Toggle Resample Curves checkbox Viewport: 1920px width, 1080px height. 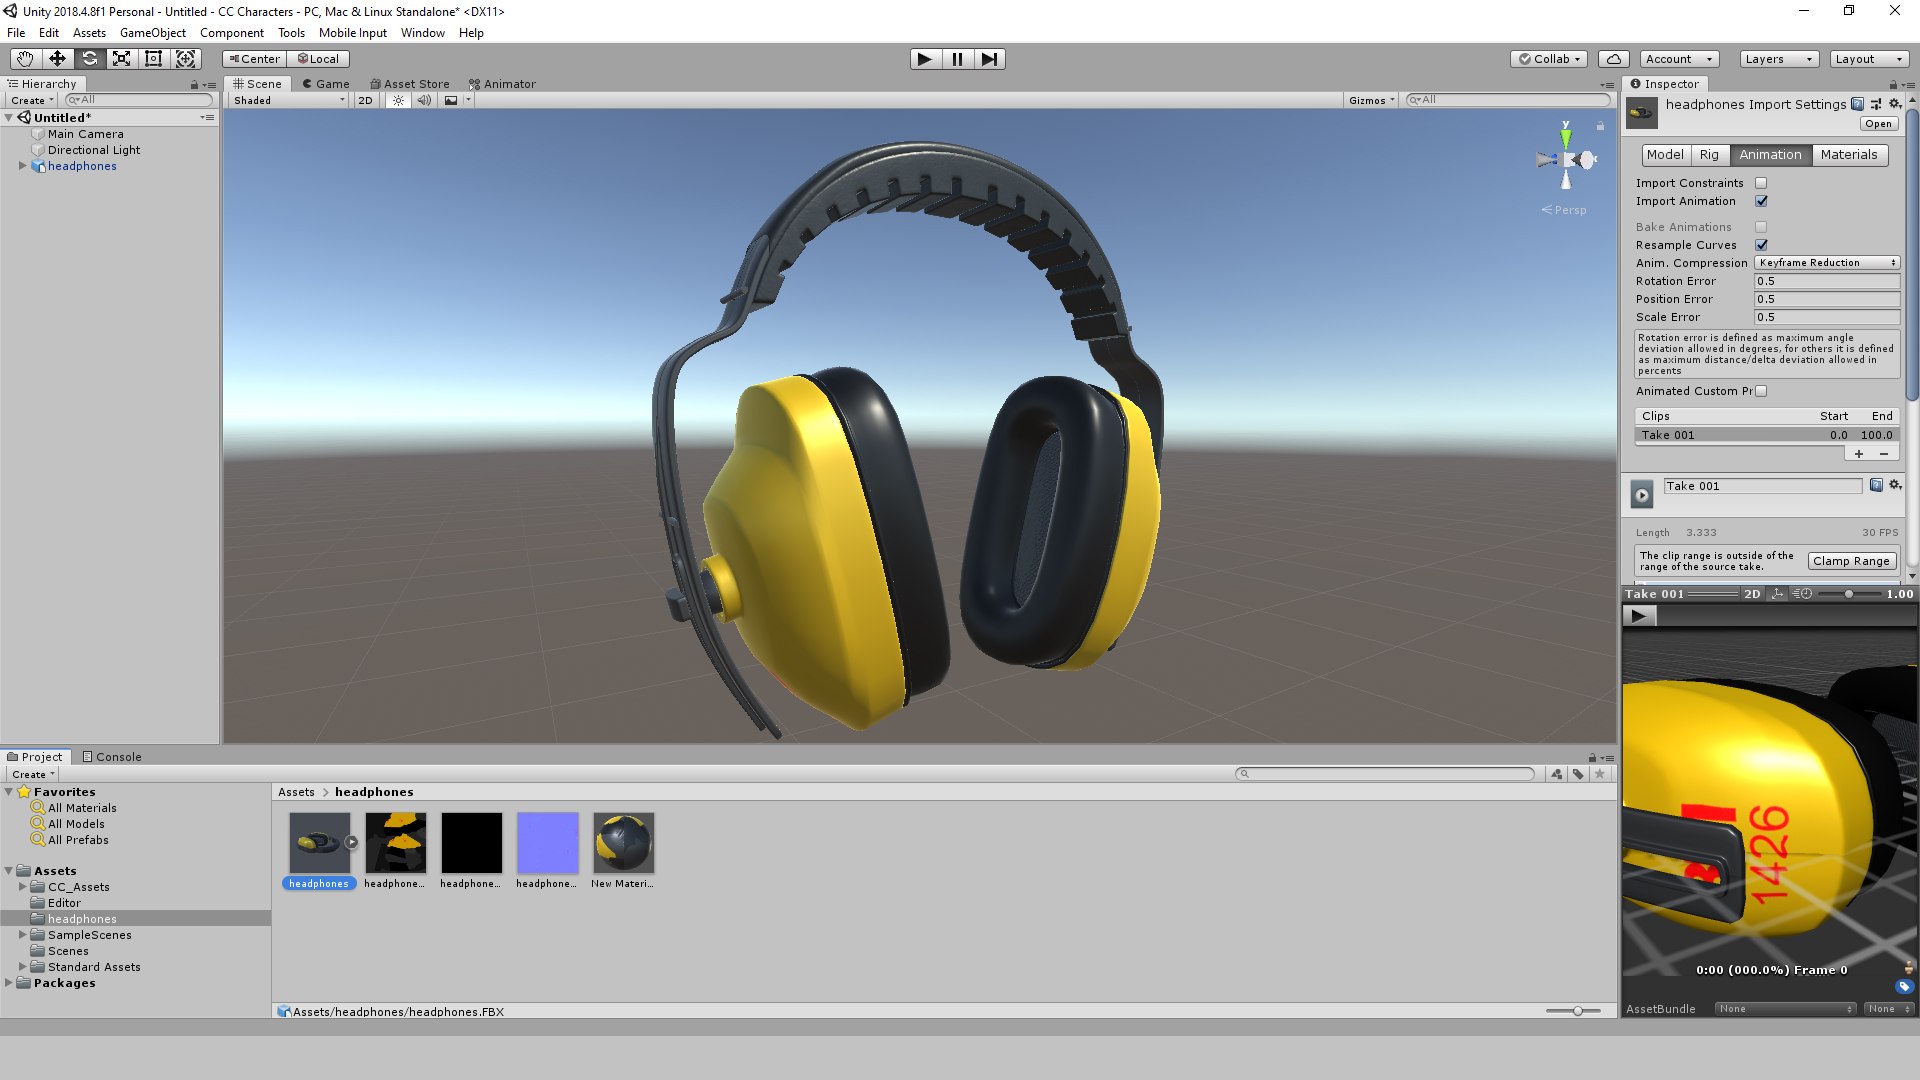1761,245
